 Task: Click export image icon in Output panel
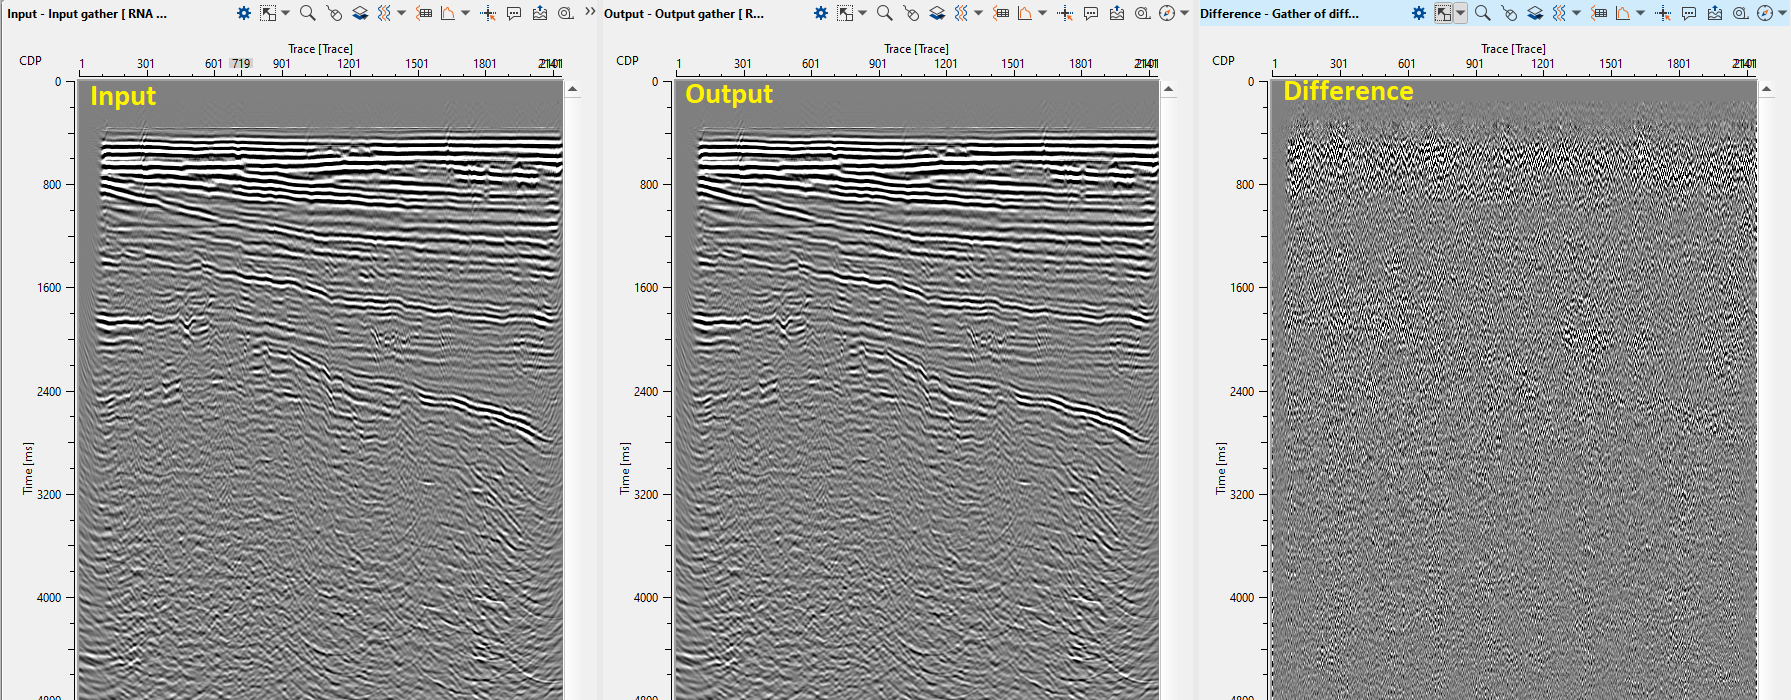(x=1117, y=13)
